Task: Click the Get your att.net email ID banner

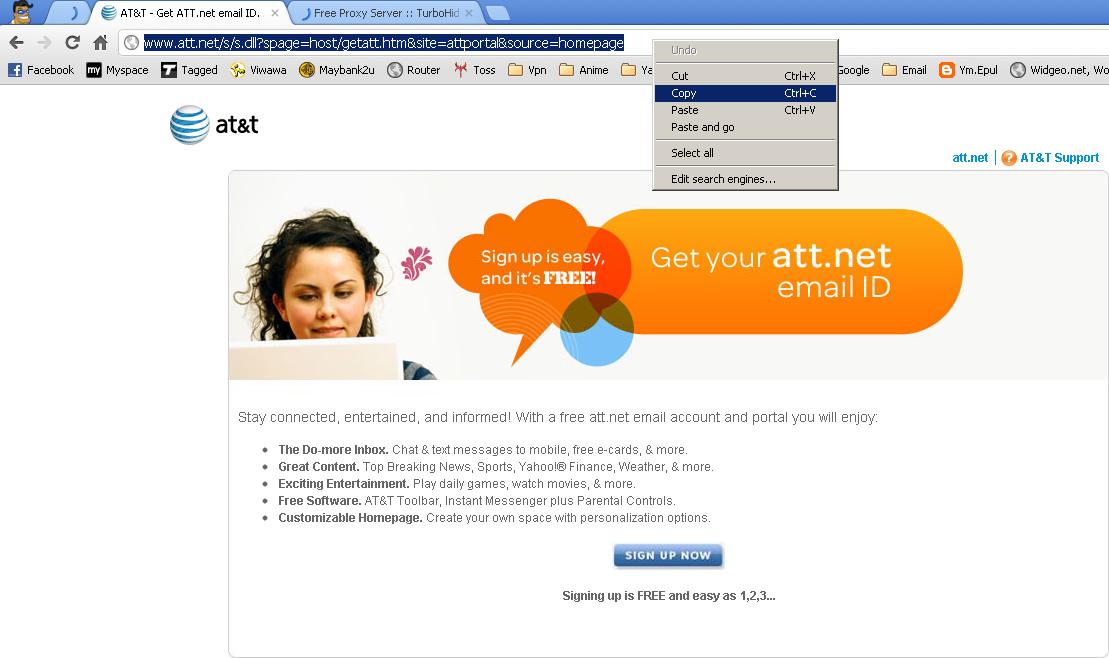Action: [770, 272]
